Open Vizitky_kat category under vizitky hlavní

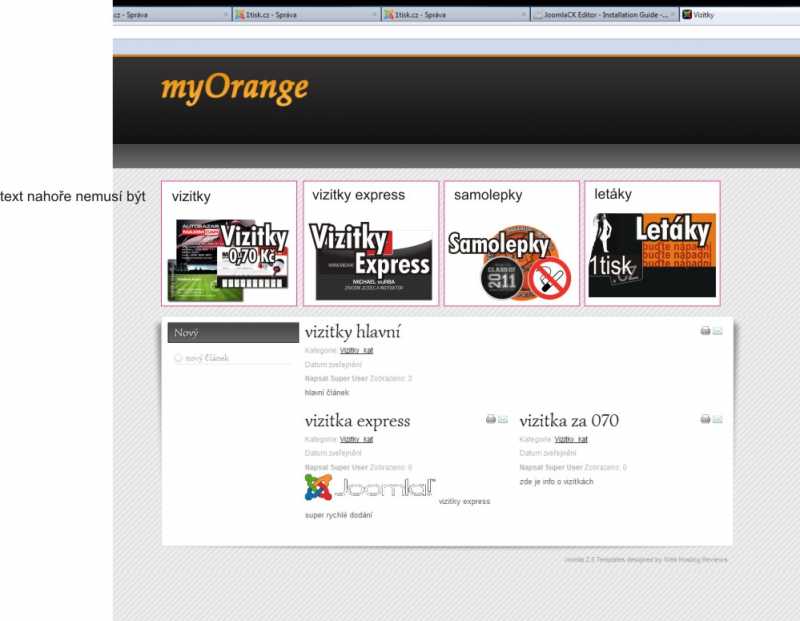(356, 351)
